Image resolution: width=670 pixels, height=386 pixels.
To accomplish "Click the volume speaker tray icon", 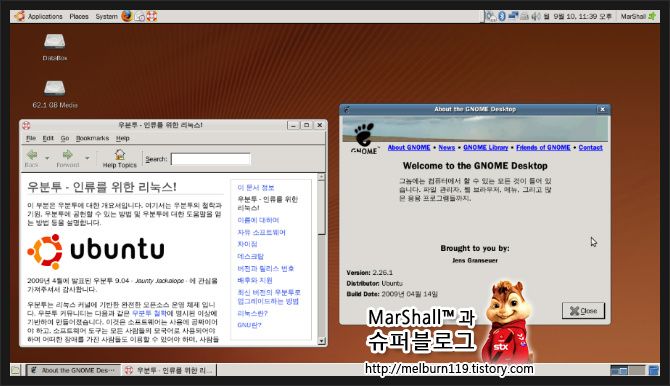I will pyautogui.click(x=535, y=16).
